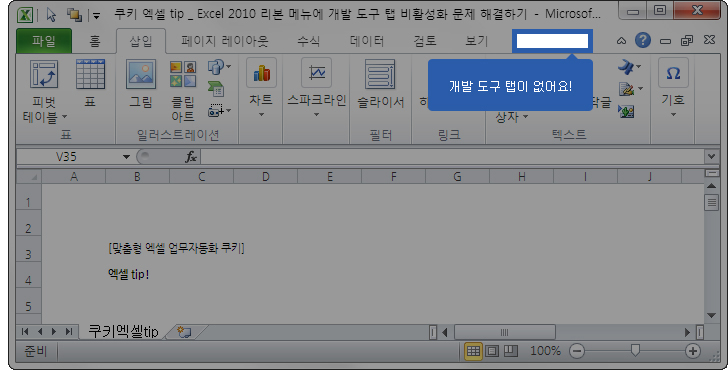Click cell text 엑셀 tip!
Image resolution: width=728 pixels, height=370 pixels.
(x=129, y=274)
